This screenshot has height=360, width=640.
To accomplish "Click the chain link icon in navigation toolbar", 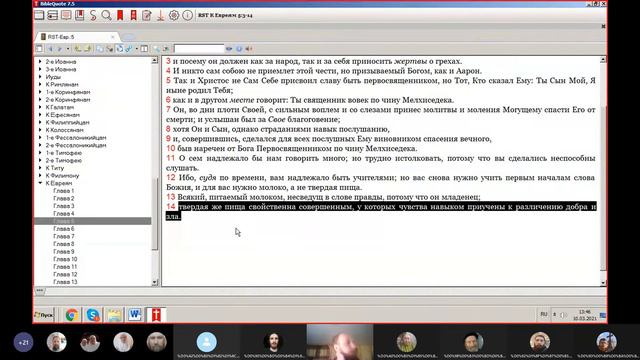I will point(129,49).
